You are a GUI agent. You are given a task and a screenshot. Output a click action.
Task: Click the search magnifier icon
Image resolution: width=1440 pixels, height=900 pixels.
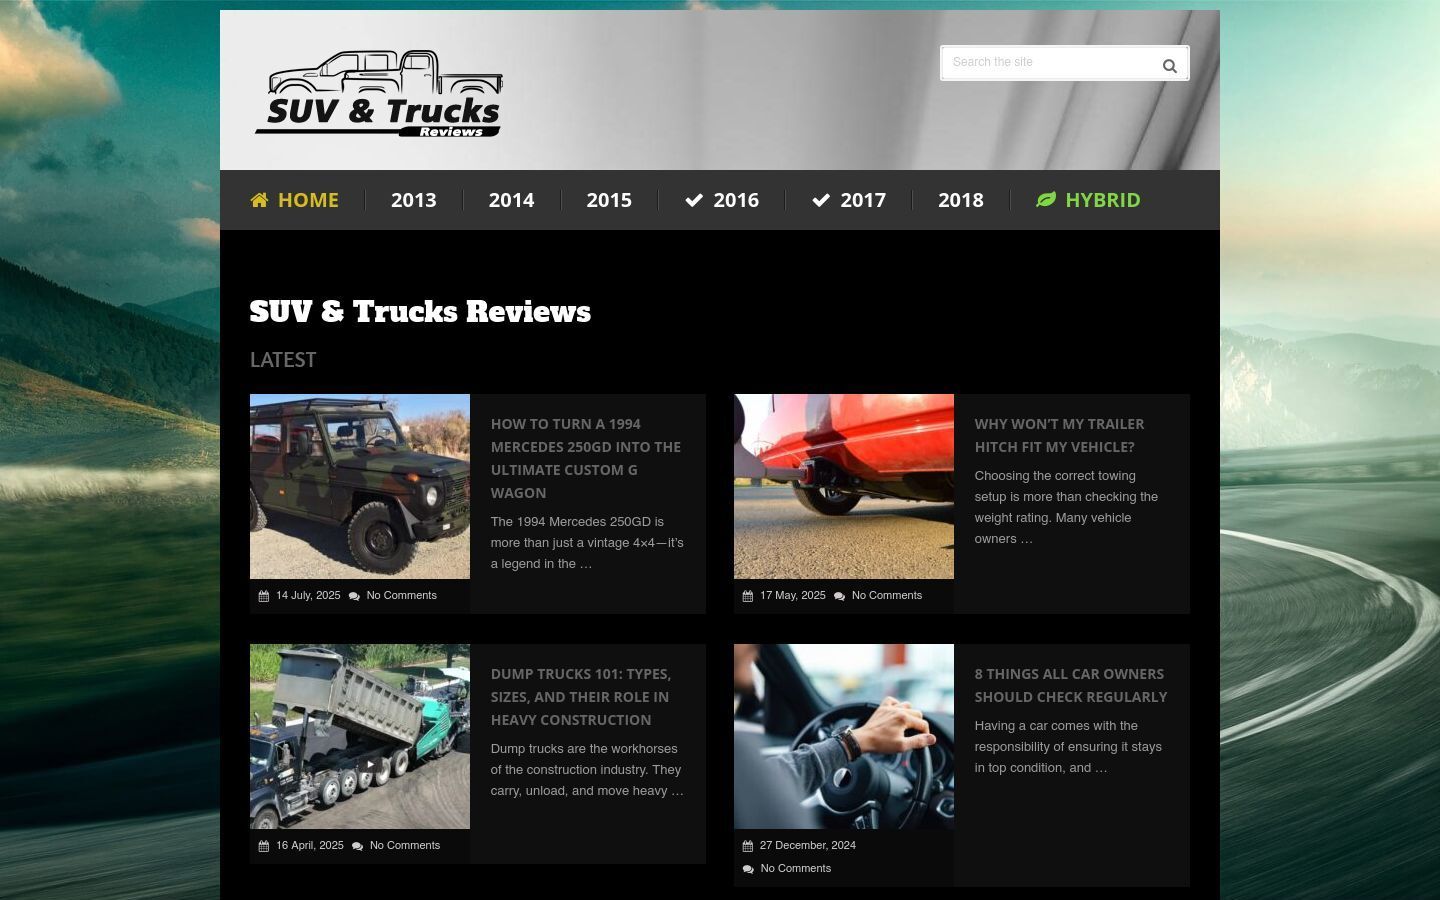(1169, 66)
